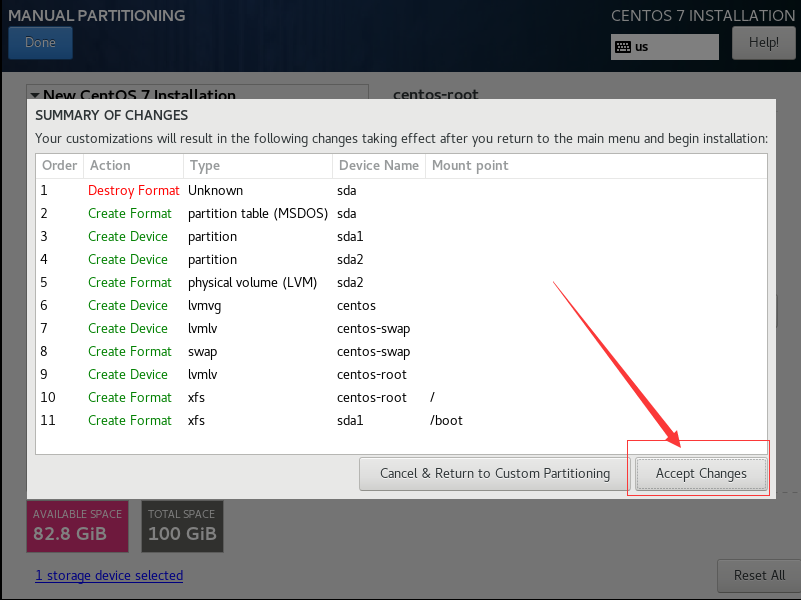The width and height of the screenshot is (801, 600).
Task: Click the keyboard layout icon
Action: coord(623,47)
